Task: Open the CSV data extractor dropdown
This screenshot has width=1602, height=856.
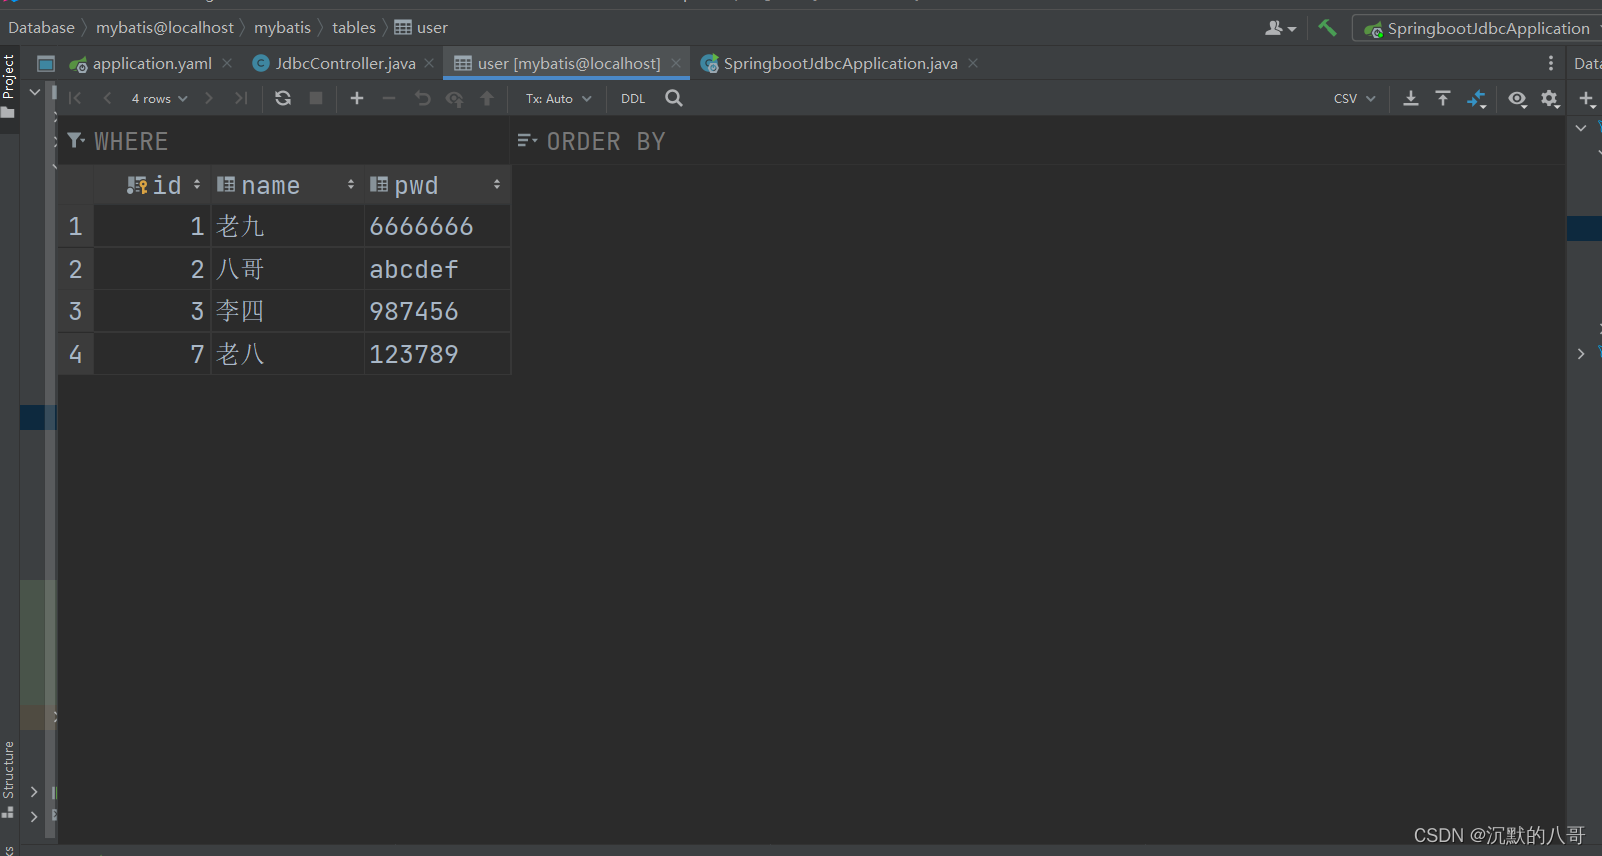Action: click(x=1355, y=98)
